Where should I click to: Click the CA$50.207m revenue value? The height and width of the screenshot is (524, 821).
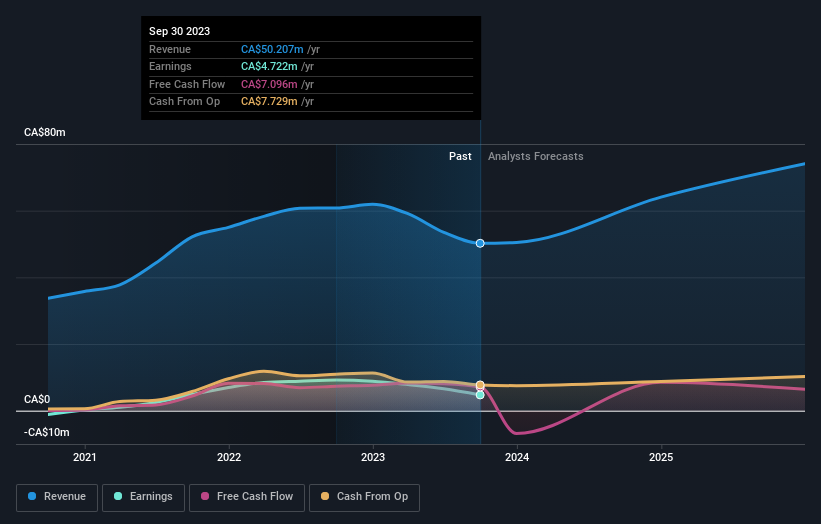click(272, 49)
